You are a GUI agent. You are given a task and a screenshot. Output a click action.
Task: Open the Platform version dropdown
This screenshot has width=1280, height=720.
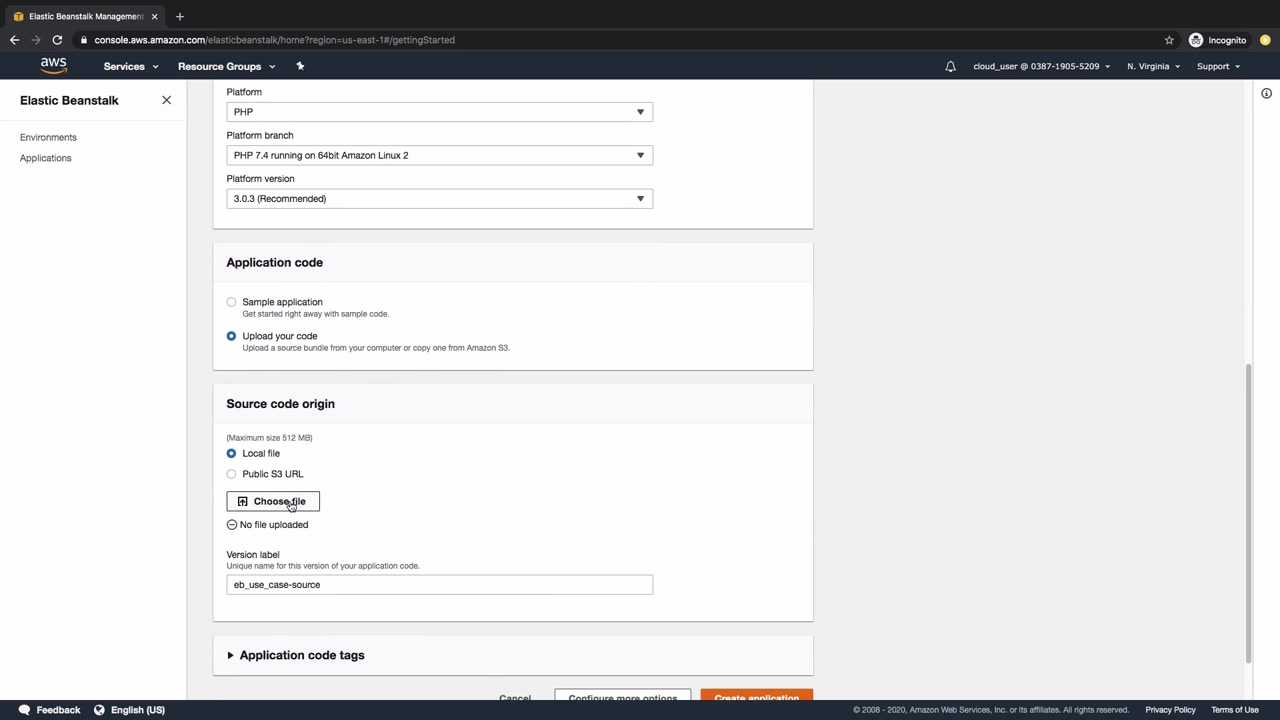click(x=439, y=198)
